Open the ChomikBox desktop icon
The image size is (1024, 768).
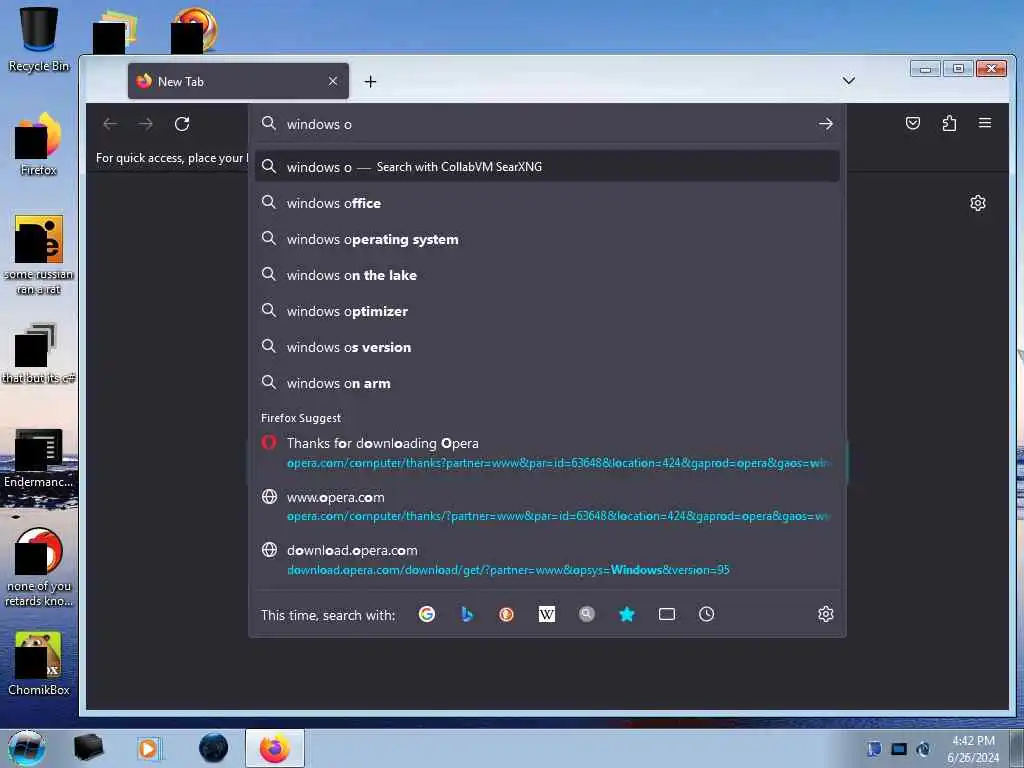(39, 664)
